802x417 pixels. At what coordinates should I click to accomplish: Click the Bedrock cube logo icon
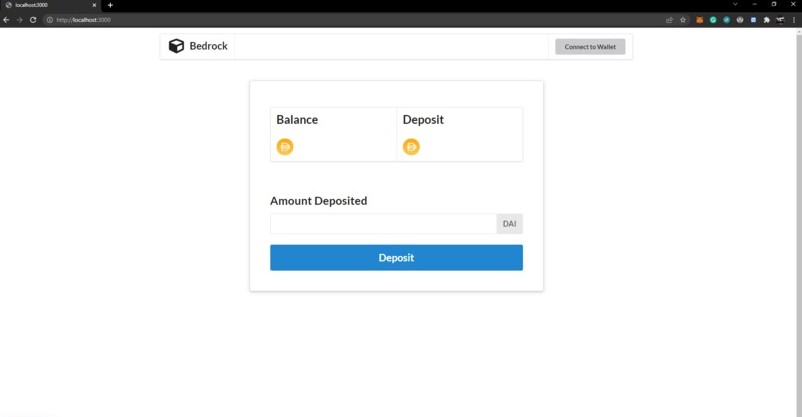coord(176,46)
